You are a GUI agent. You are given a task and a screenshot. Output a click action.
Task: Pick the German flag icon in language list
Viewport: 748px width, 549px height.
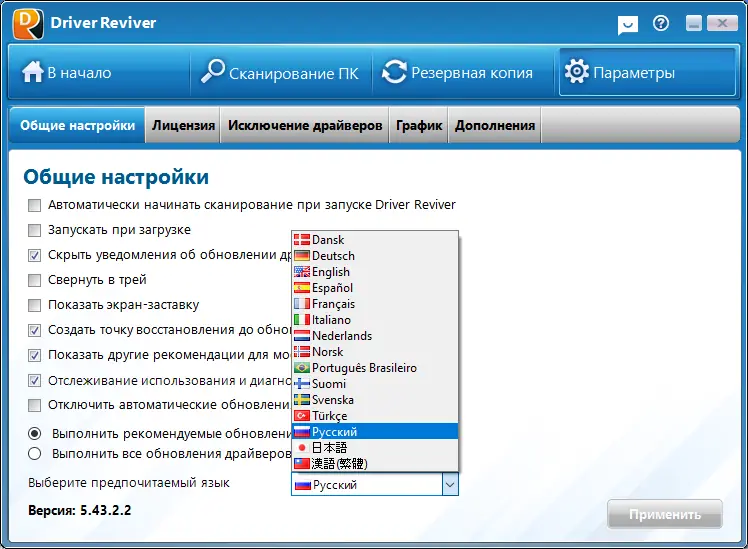point(301,256)
